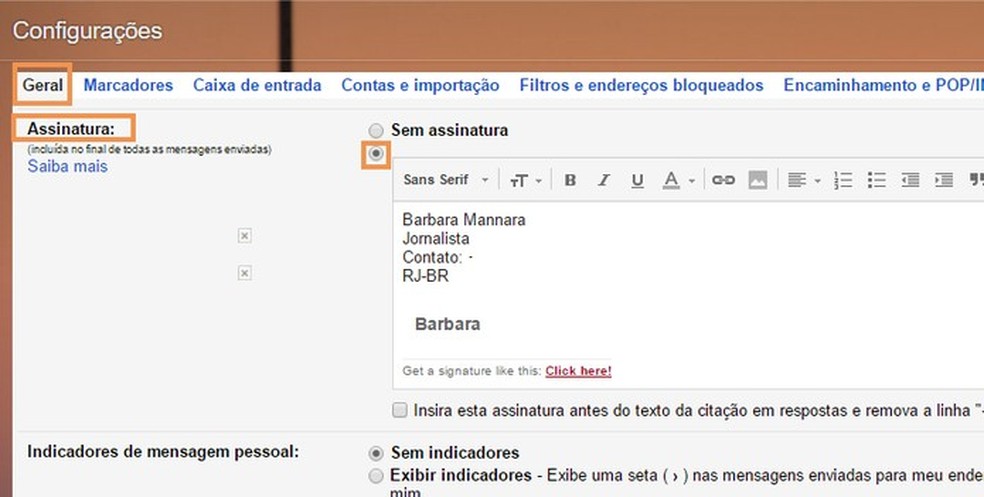Select the Sem indicadores radio option

[x=376, y=453]
